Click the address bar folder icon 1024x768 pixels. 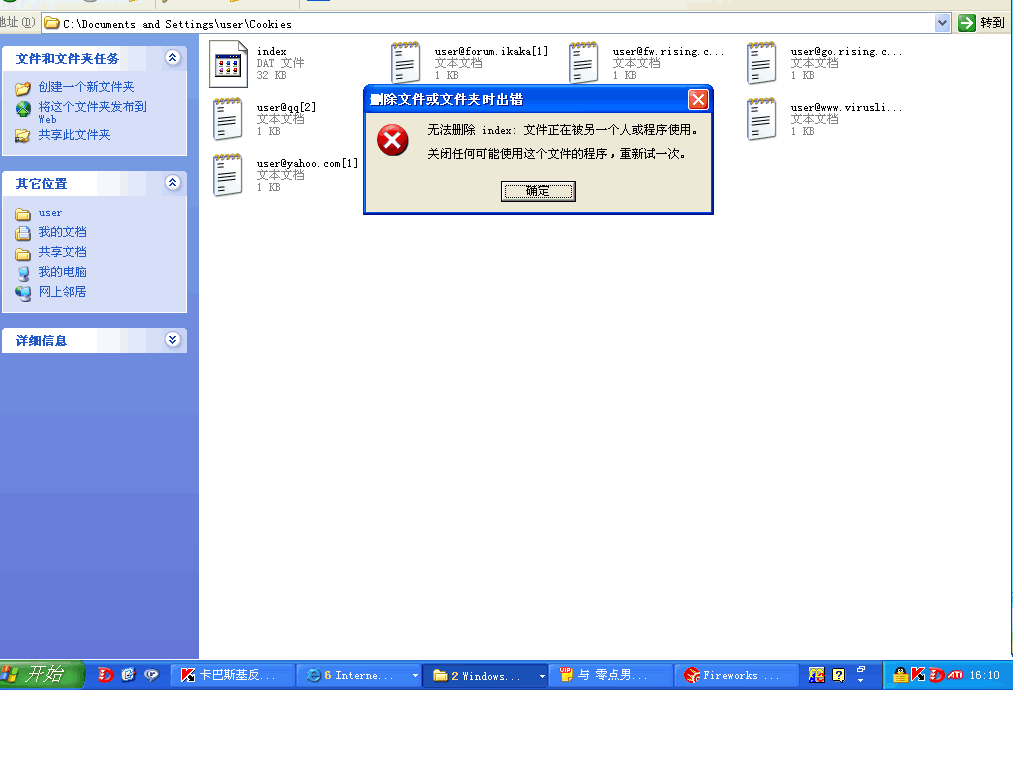(x=52, y=24)
